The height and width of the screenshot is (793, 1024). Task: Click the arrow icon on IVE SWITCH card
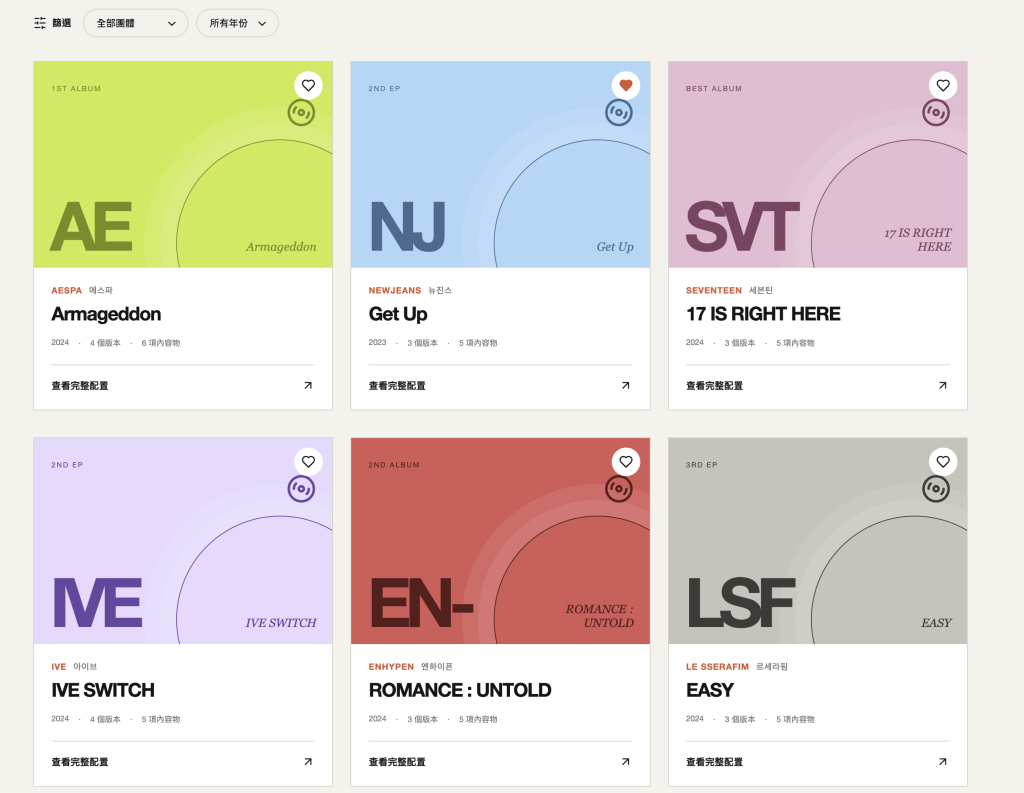pyautogui.click(x=308, y=762)
